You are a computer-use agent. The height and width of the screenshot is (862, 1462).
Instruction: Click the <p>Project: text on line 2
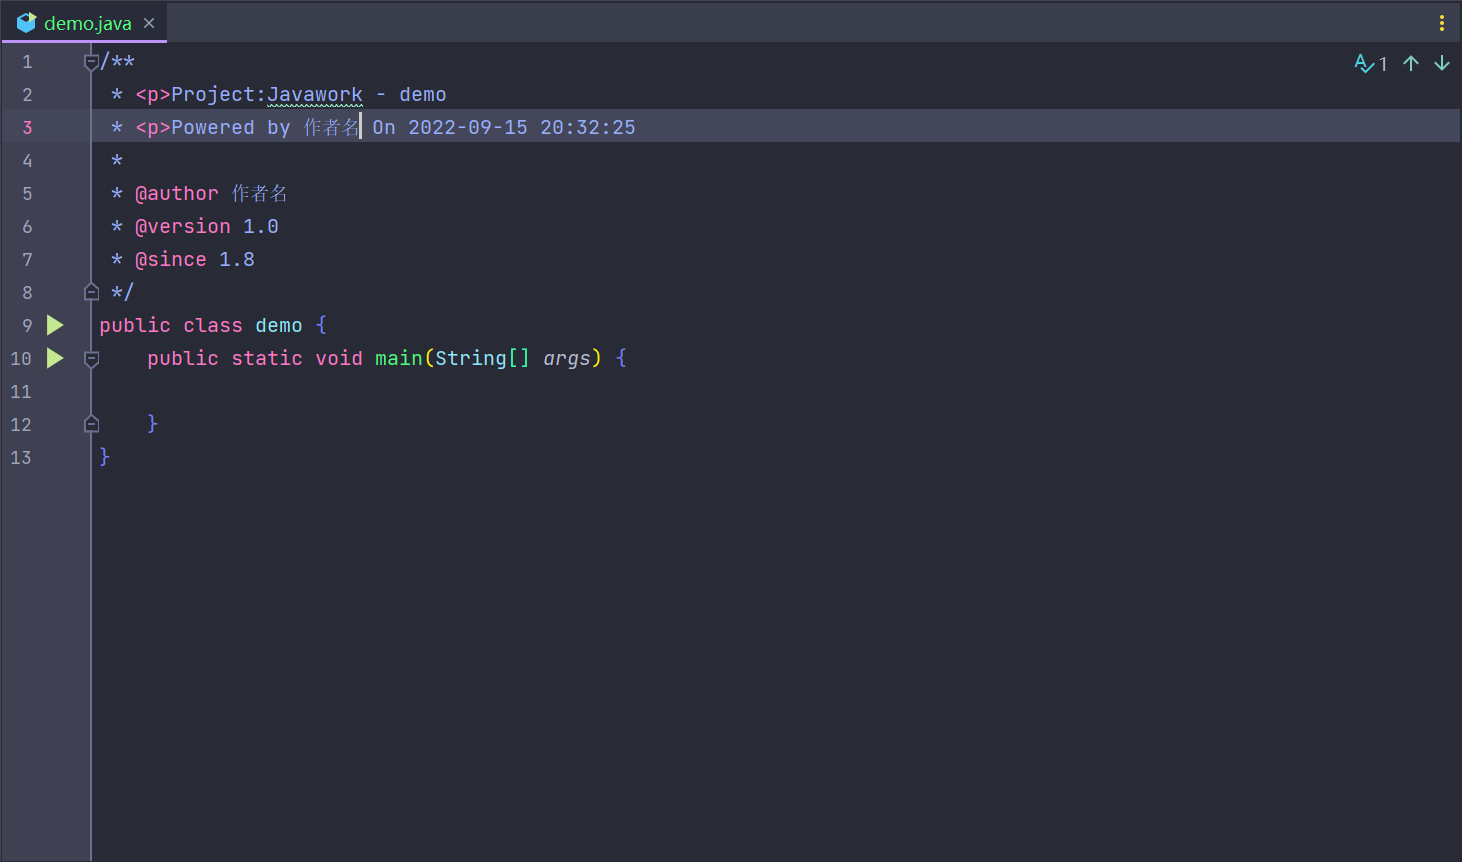coord(201,95)
